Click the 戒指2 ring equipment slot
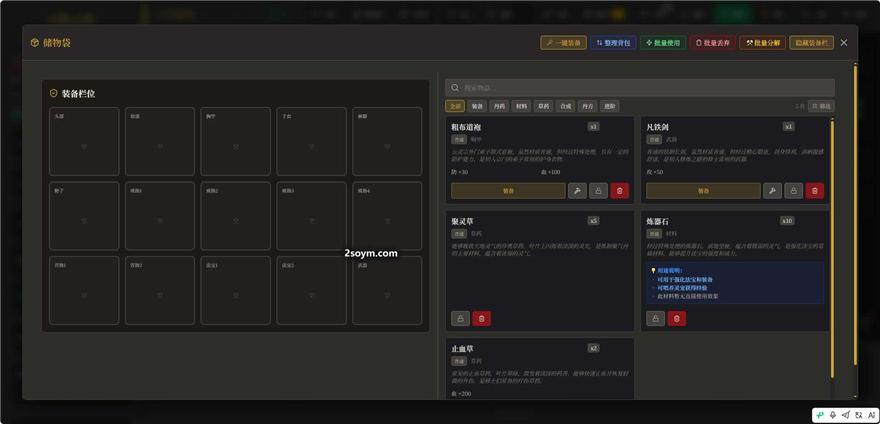The width and height of the screenshot is (880, 424). (236, 216)
